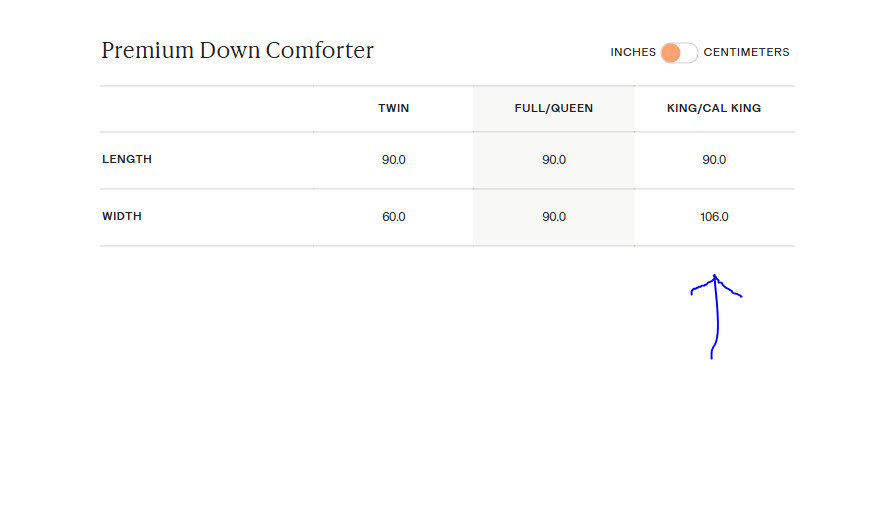Click the empty header cell above LENGTH

click(x=206, y=109)
